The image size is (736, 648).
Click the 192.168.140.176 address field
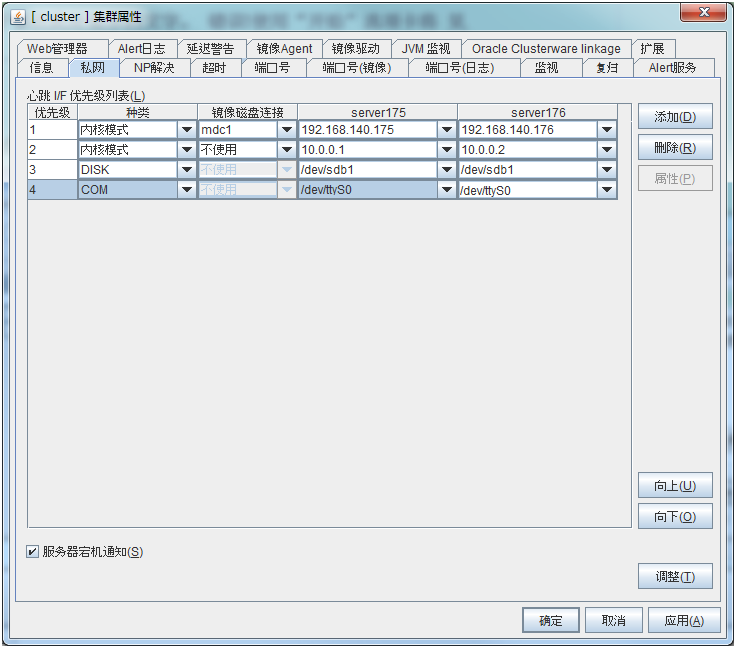[x=526, y=130]
